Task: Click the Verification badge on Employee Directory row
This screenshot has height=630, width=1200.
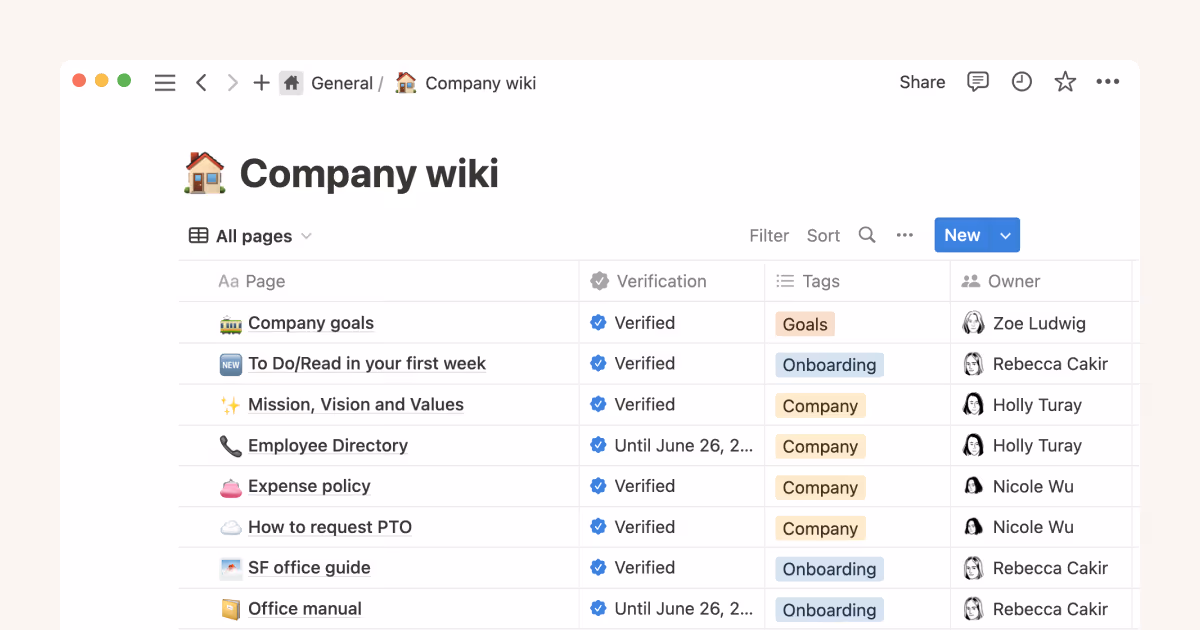Action: (598, 445)
